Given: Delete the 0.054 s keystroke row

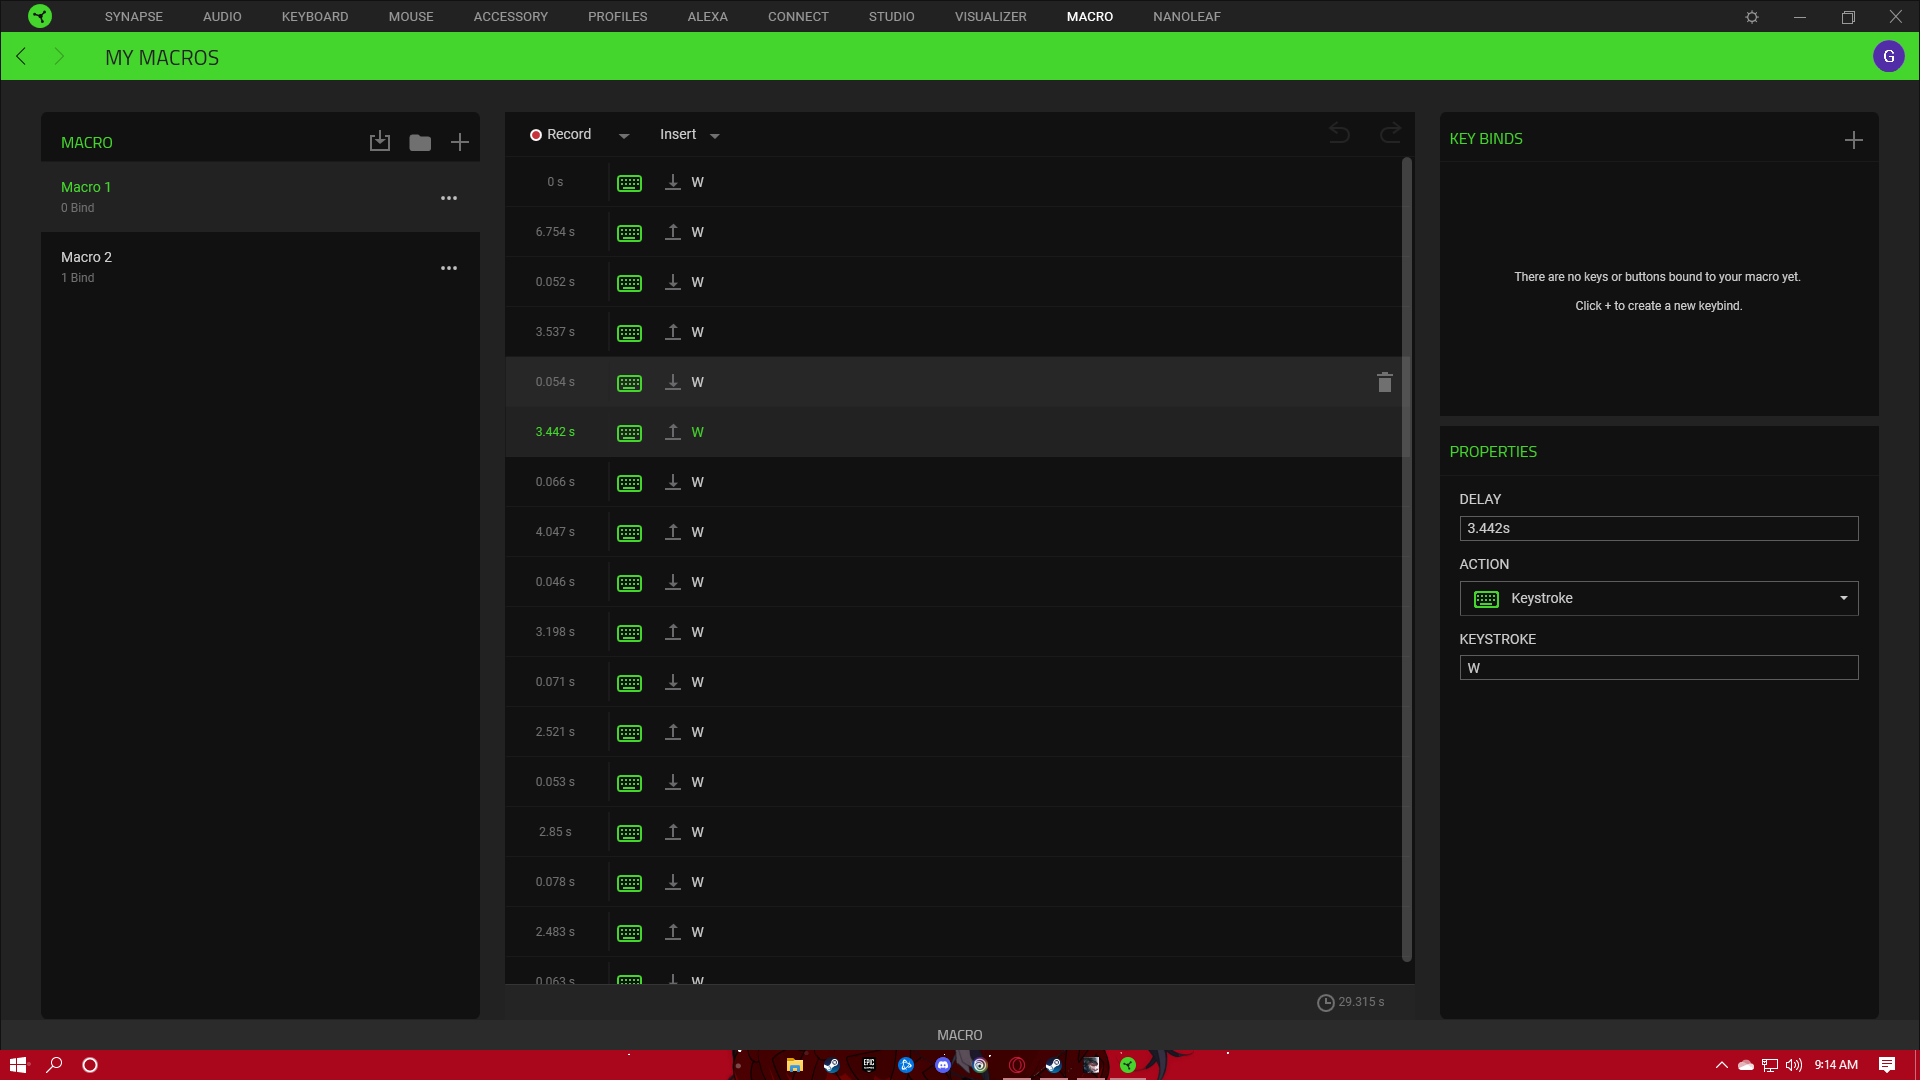Looking at the screenshot, I should 1385,382.
